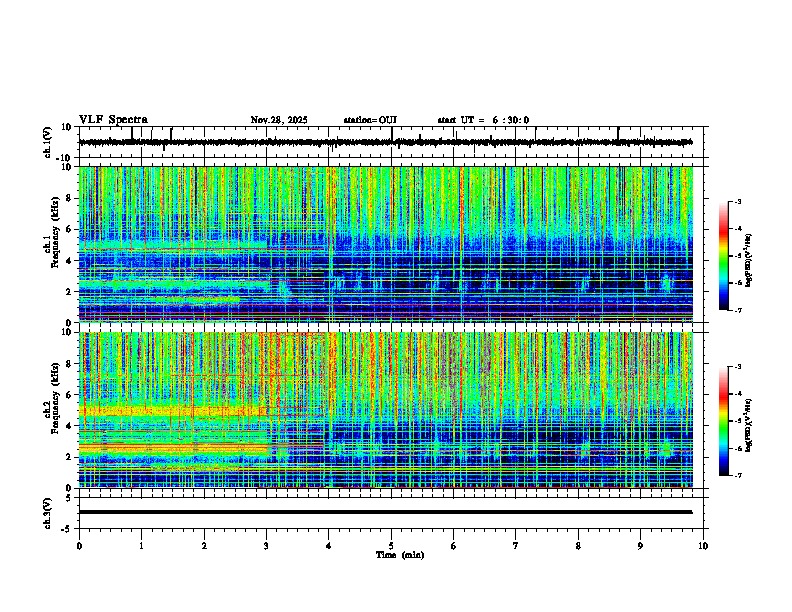Click the "-3" tick on ch.2 color bar
This screenshot has height=612, width=792.
point(737,367)
